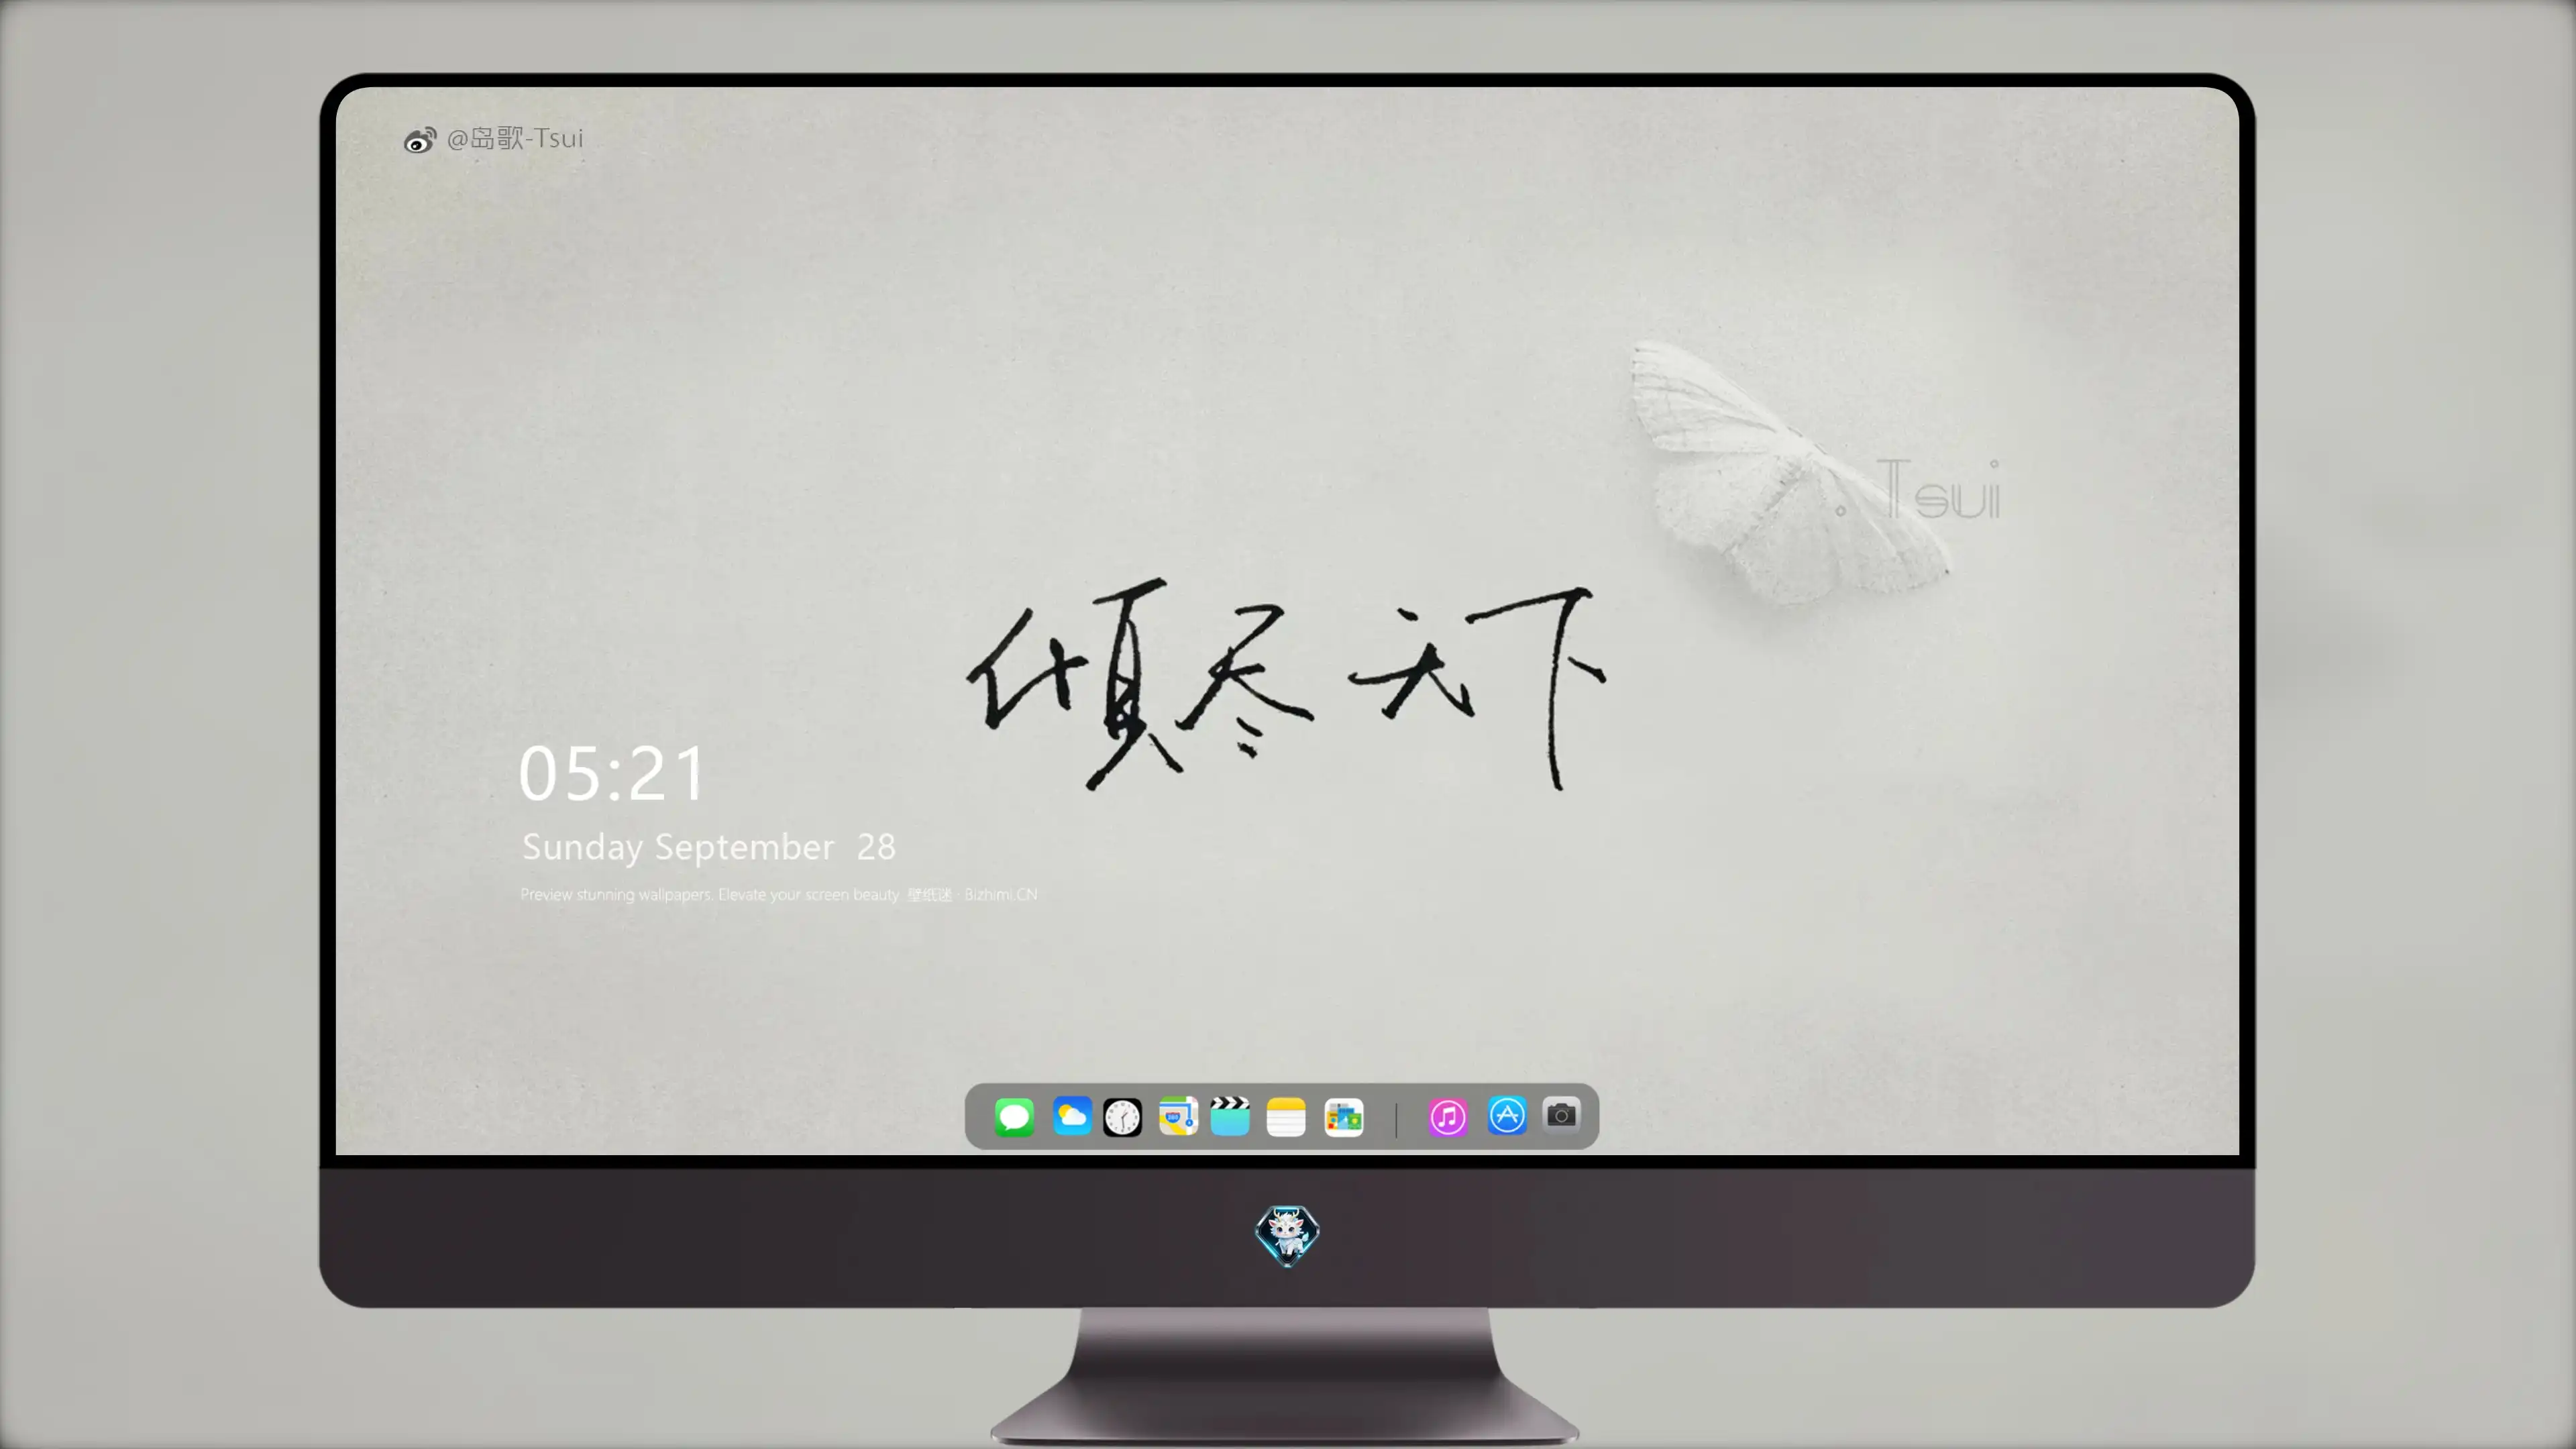This screenshot has height=1449, width=2576.
Task: Click the Sunday September 28 date text
Action: (709, 847)
